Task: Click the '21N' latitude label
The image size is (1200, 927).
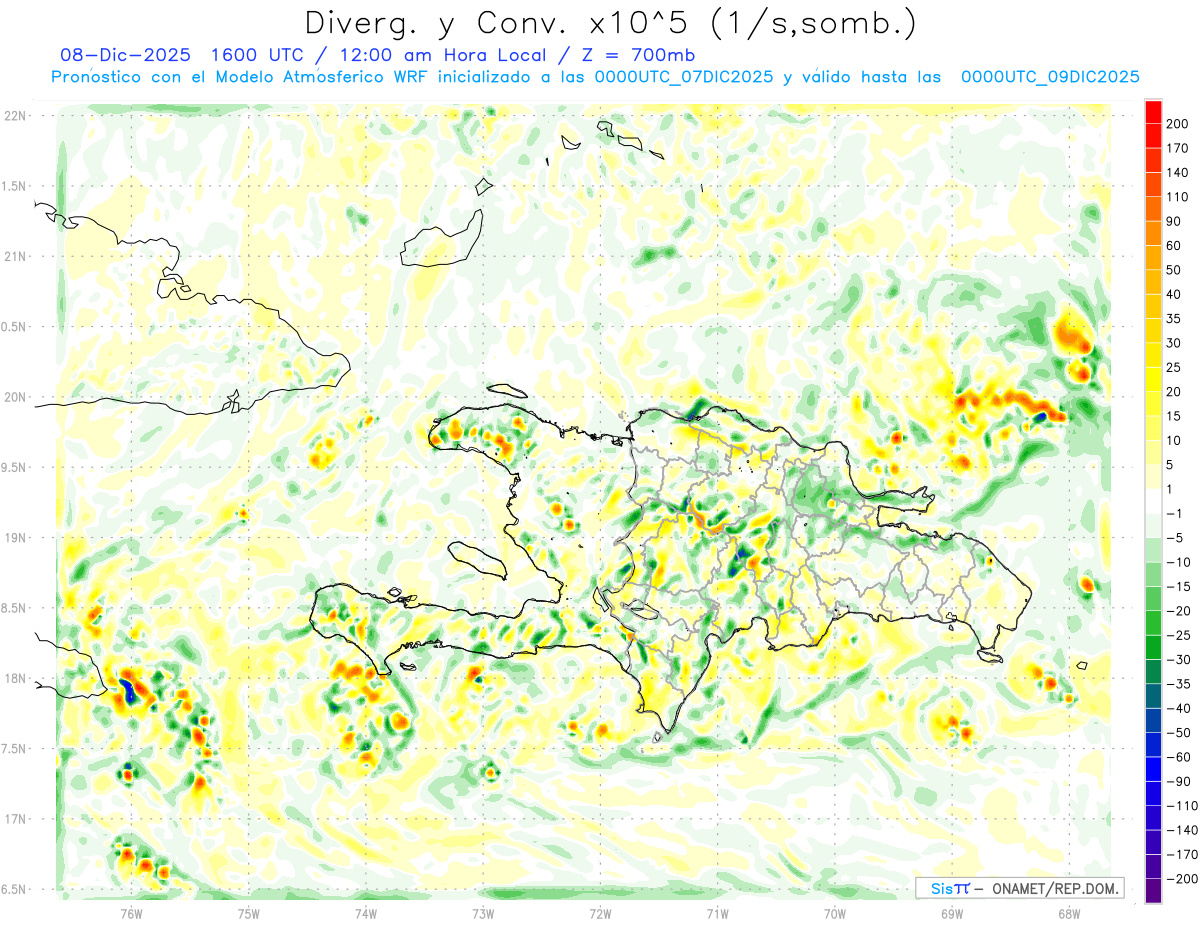Action: 13,256
